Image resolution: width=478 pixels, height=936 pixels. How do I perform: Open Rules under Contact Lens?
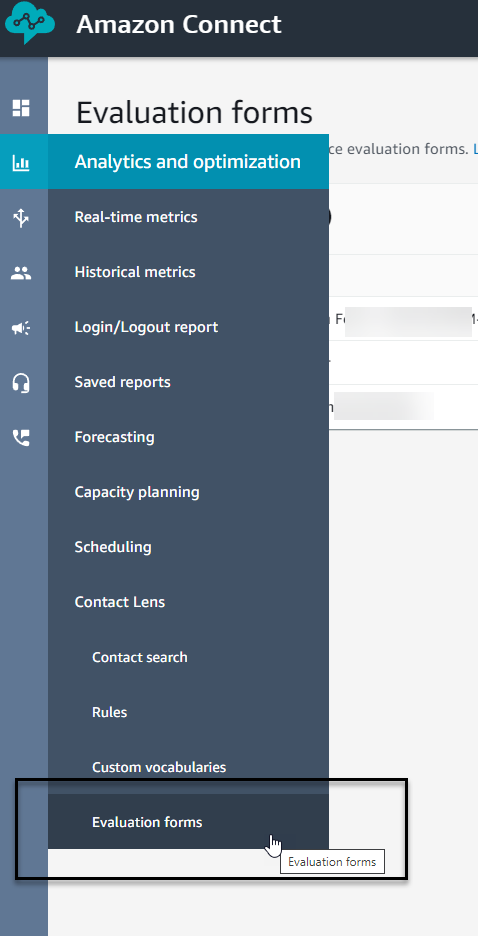188,712
